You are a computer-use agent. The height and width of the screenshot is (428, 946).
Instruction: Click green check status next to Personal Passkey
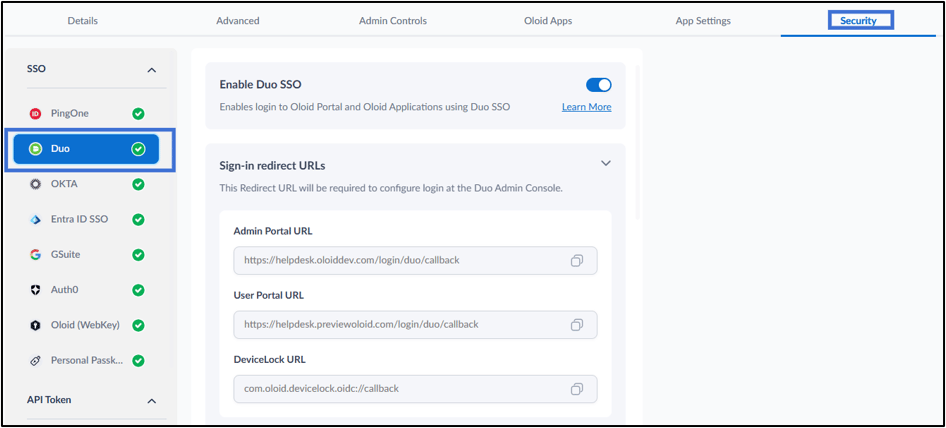tap(138, 360)
